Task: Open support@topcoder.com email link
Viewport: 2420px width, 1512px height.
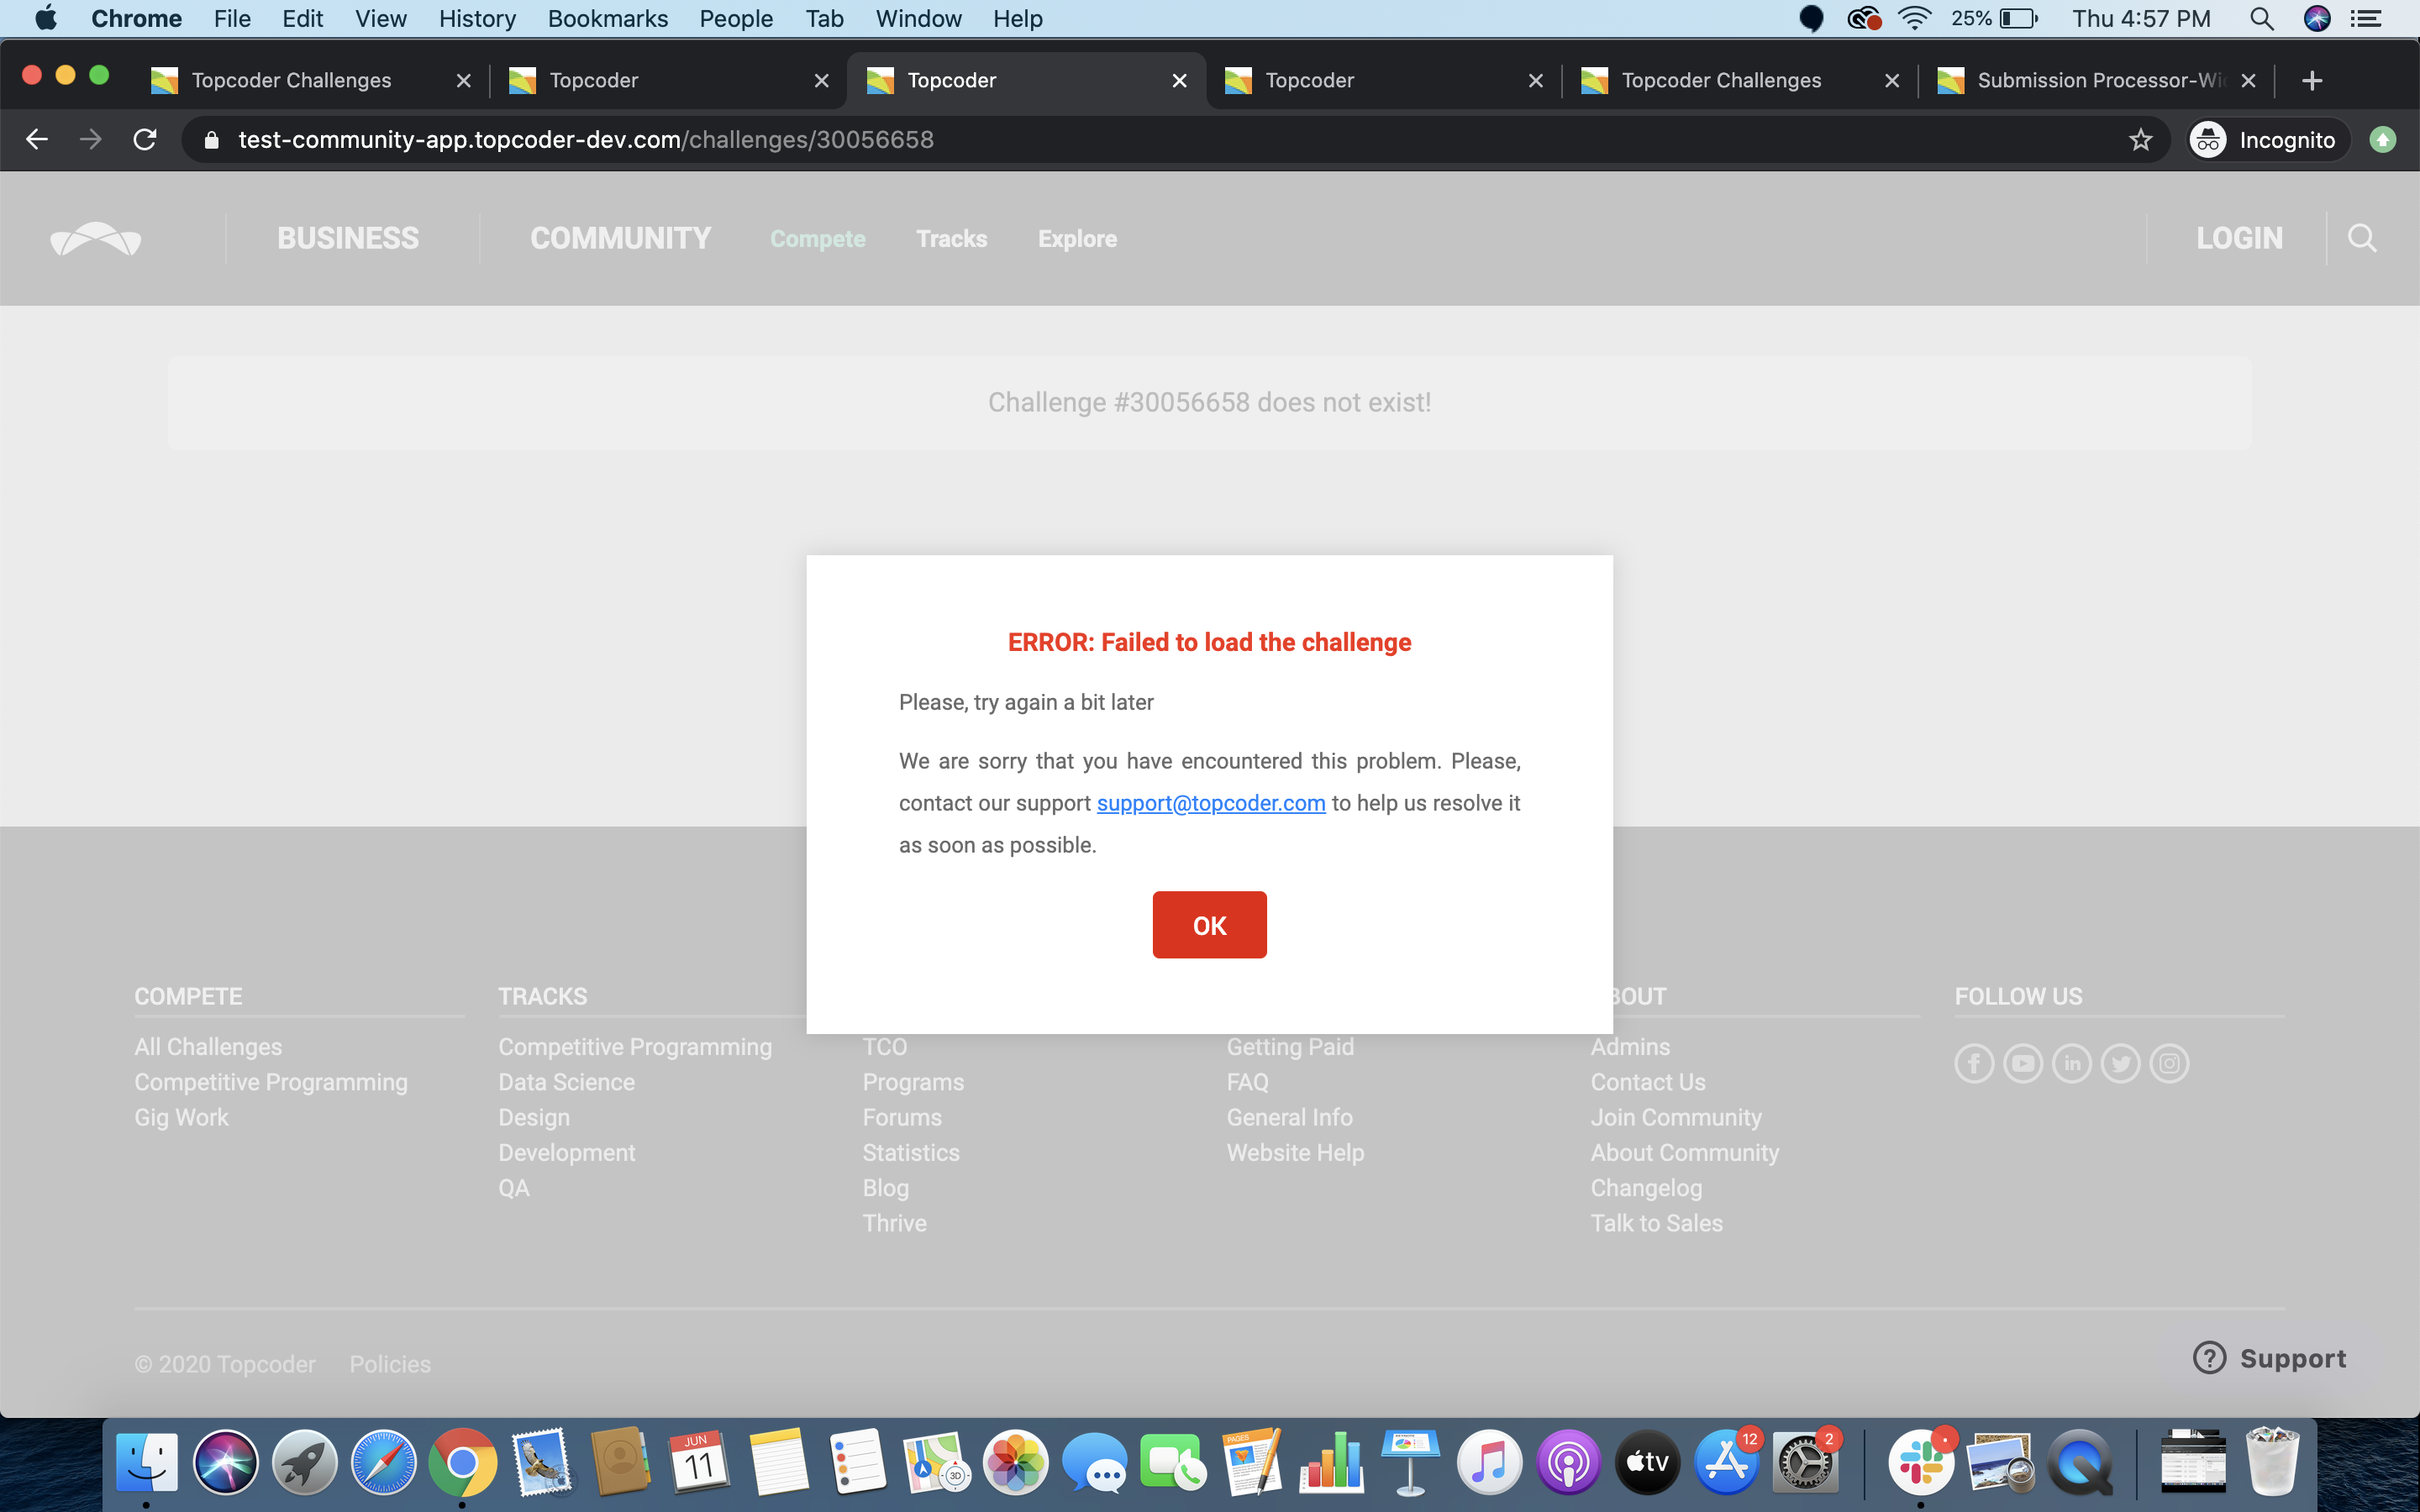Action: (1211, 803)
